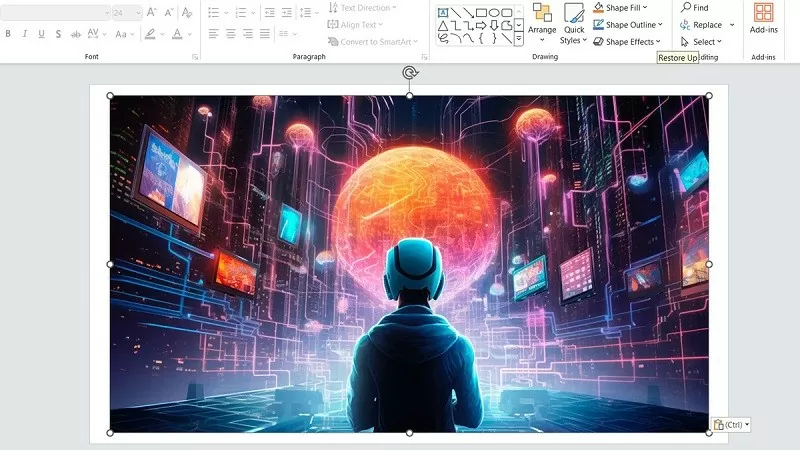Select Arrow line shape in gallery
The image size is (800, 450).
pyautogui.click(x=468, y=13)
